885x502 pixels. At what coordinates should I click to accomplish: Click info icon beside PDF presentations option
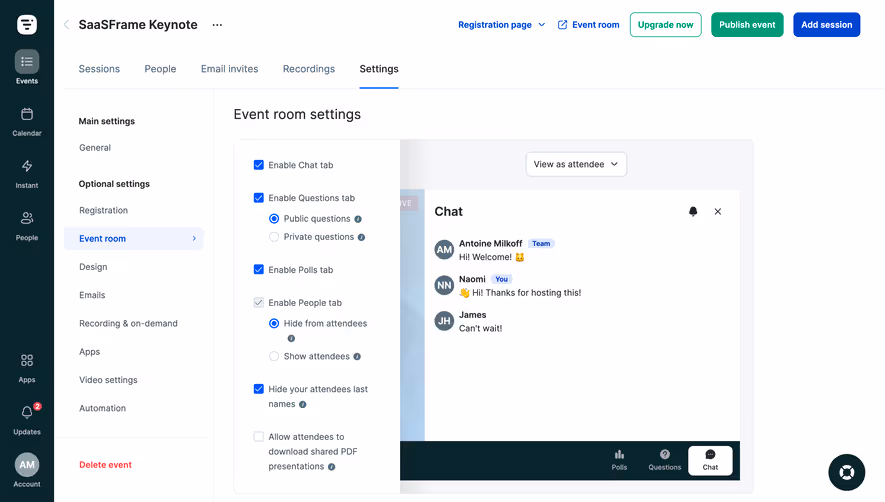(331, 467)
